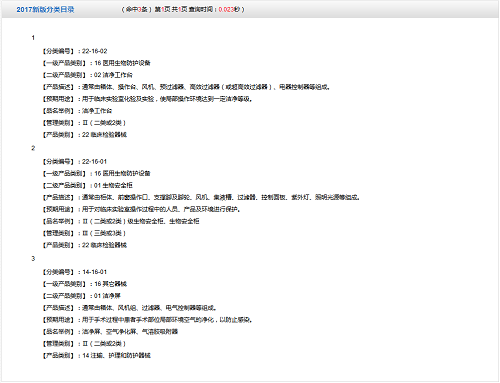This screenshot has height=383, width=500.
Task: Click 01 洁净屏 second-level category line
Action: [x=82, y=296]
